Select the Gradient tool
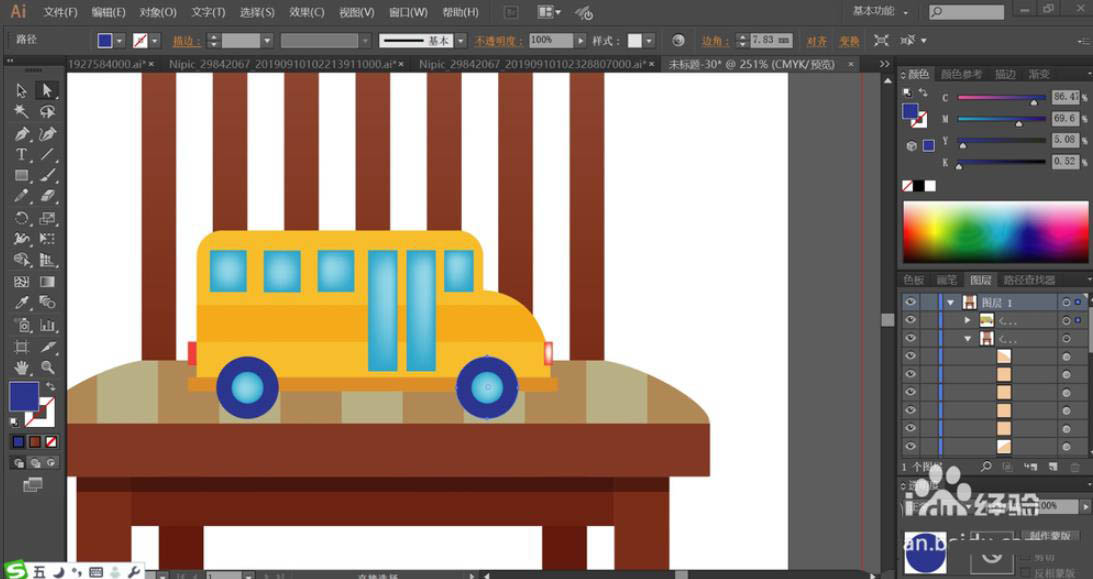Viewport: 1093px width, 579px height. point(47,281)
